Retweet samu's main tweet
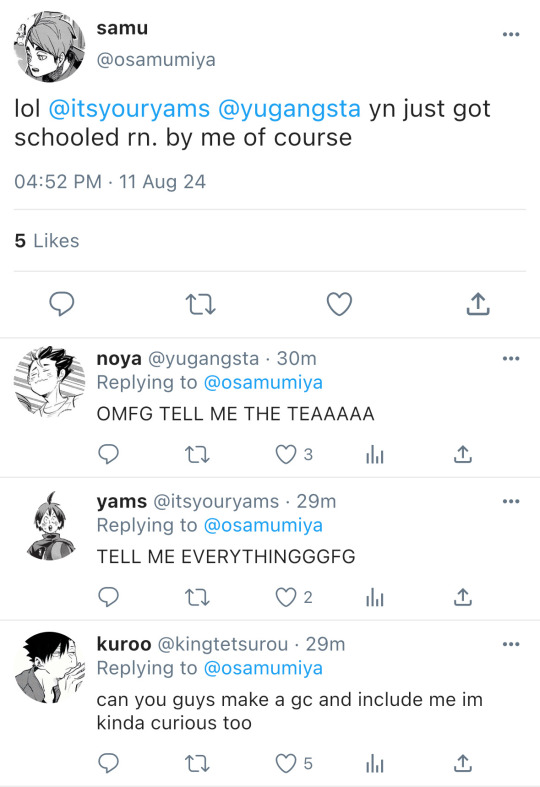The height and width of the screenshot is (787, 540). (x=200, y=304)
